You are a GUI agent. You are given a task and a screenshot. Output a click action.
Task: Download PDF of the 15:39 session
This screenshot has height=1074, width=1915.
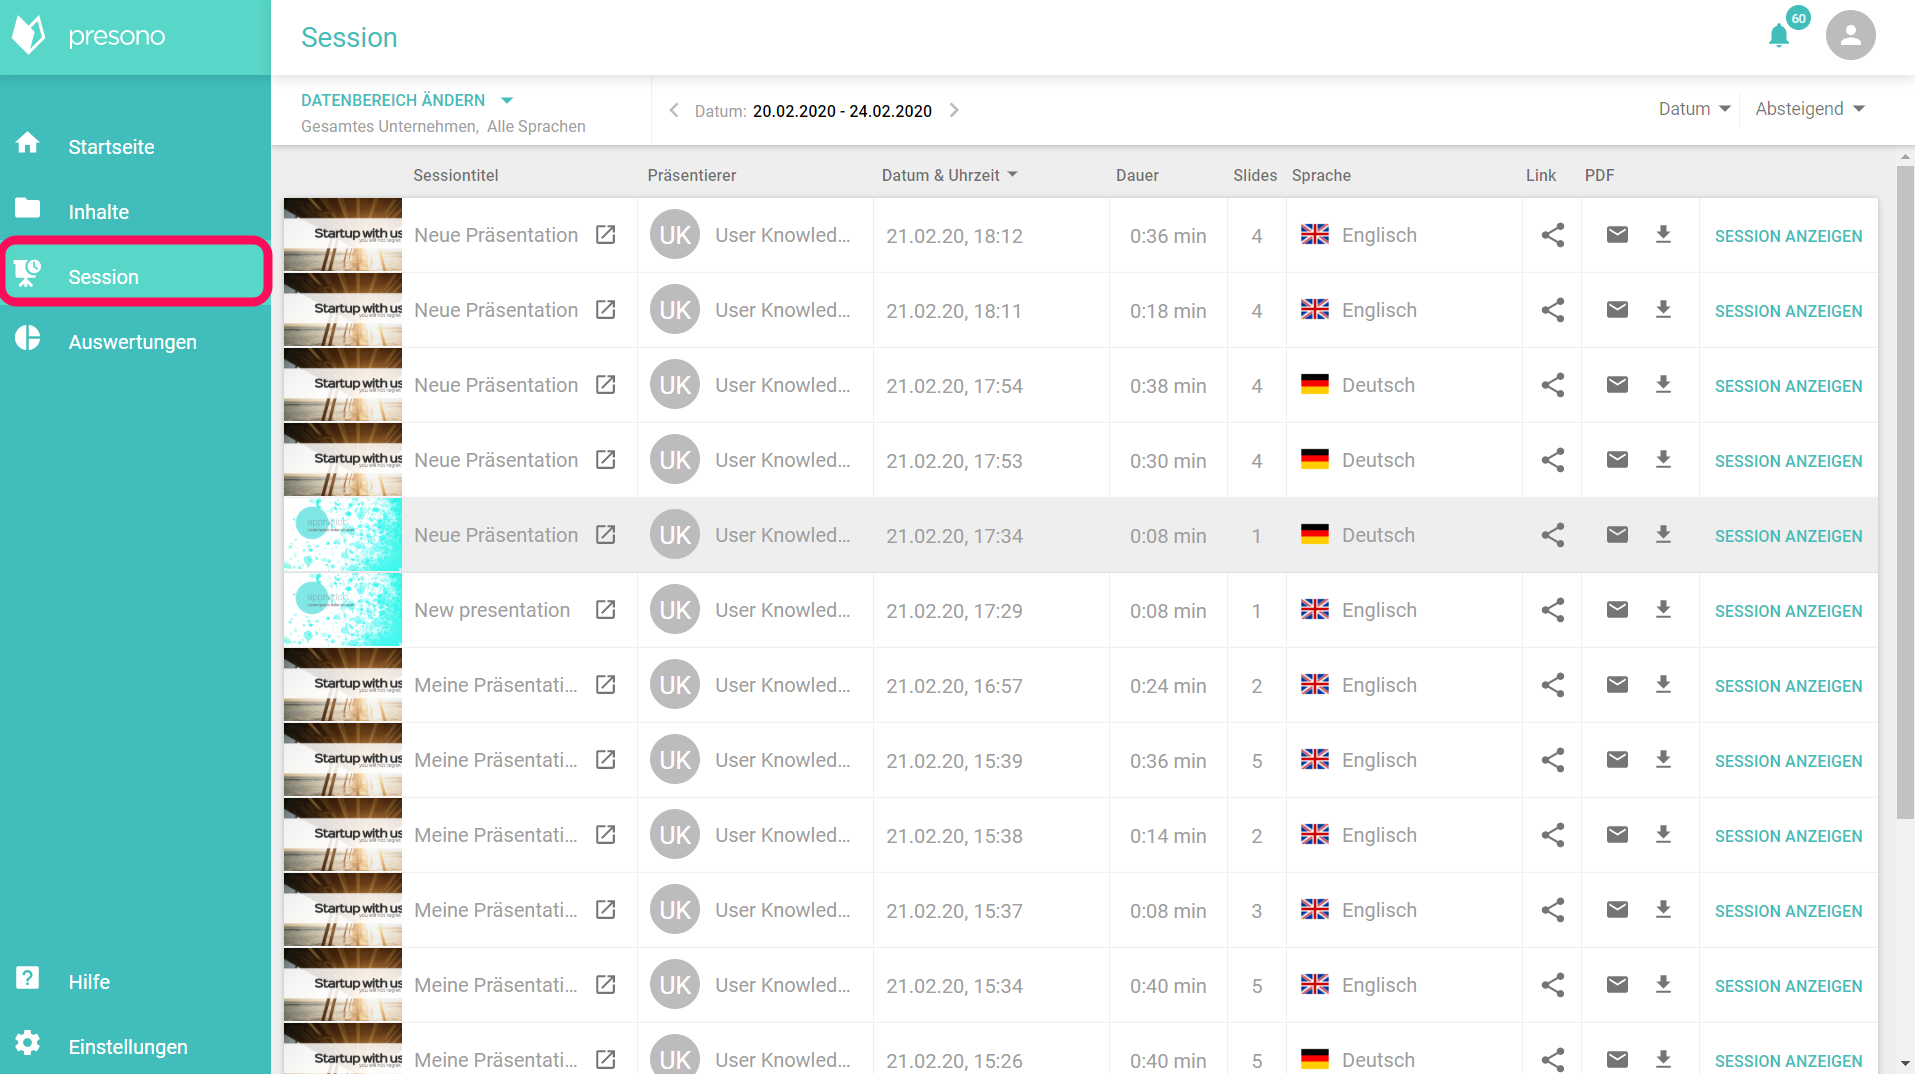click(x=1663, y=760)
